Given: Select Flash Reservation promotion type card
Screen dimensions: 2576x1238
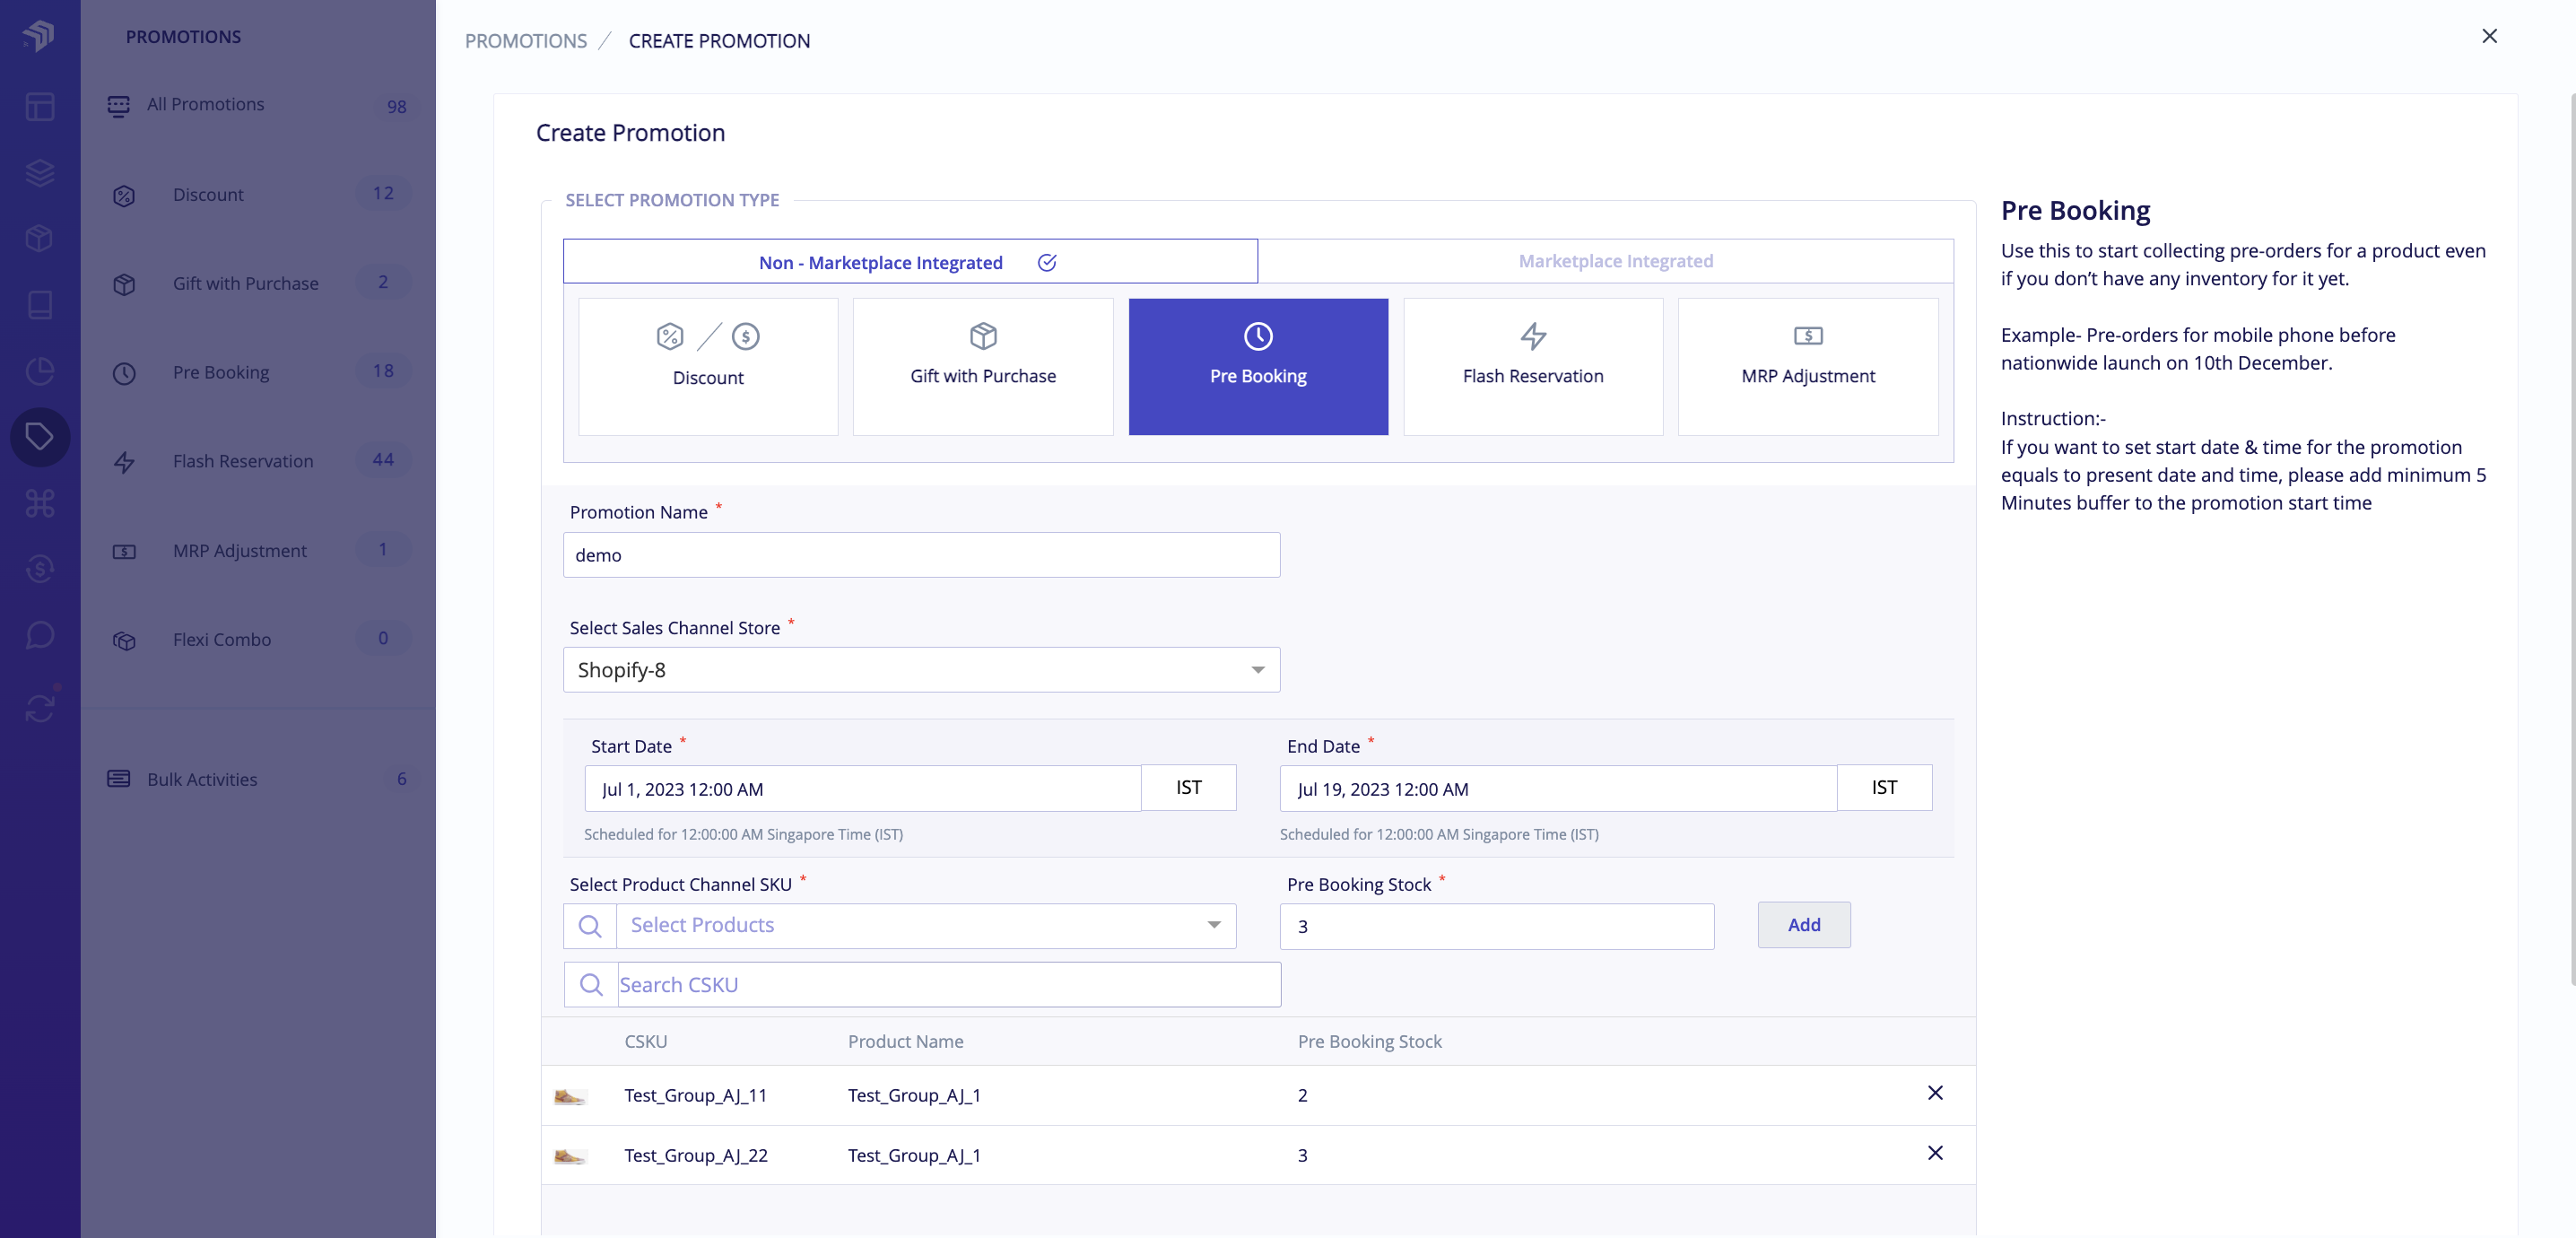Looking at the screenshot, I should (1532, 366).
